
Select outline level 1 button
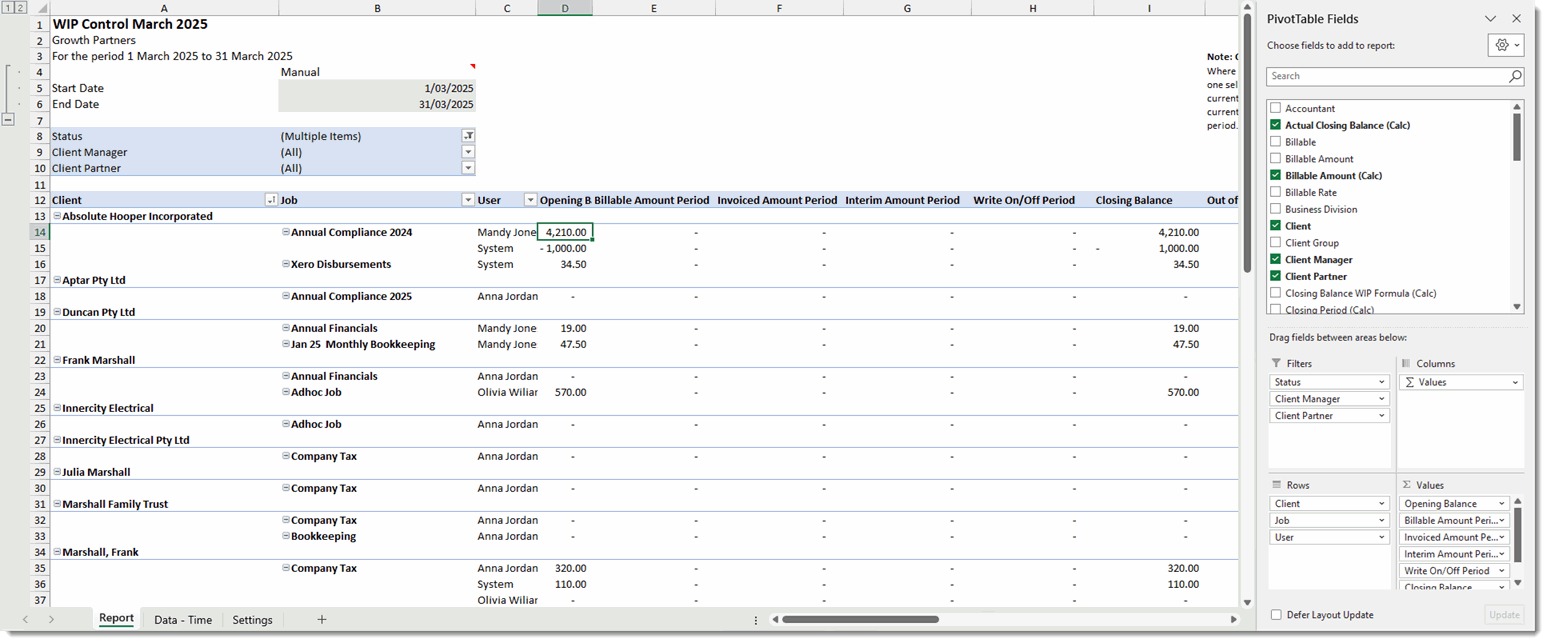click(8, 8)
